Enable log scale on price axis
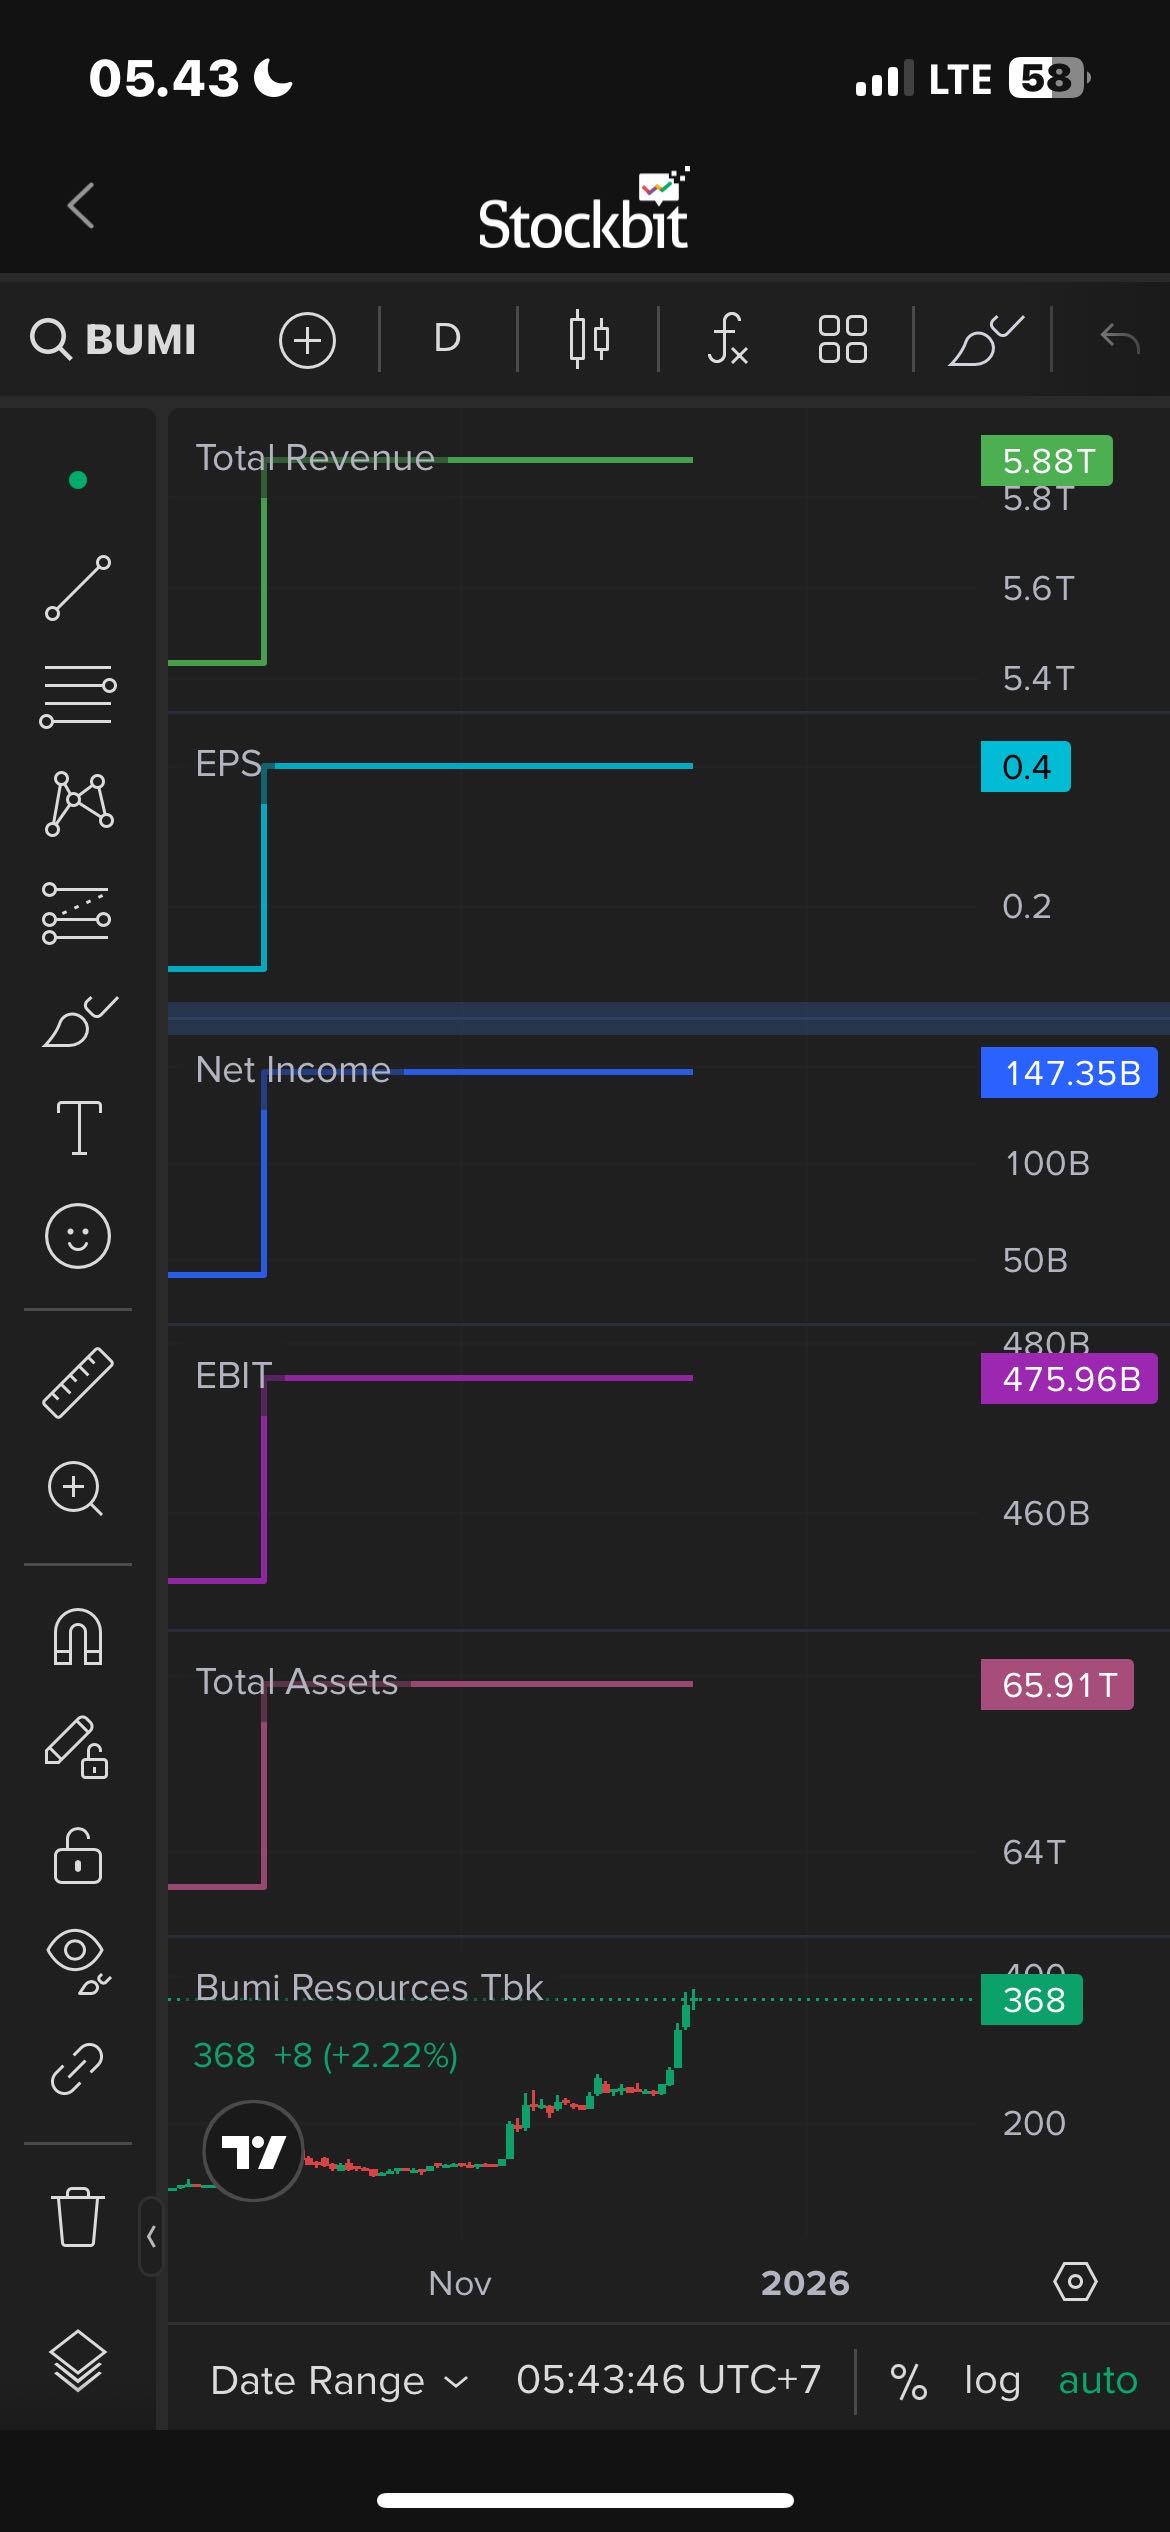Viewport: 1170px width, 2532px height. pos(991,2380)
